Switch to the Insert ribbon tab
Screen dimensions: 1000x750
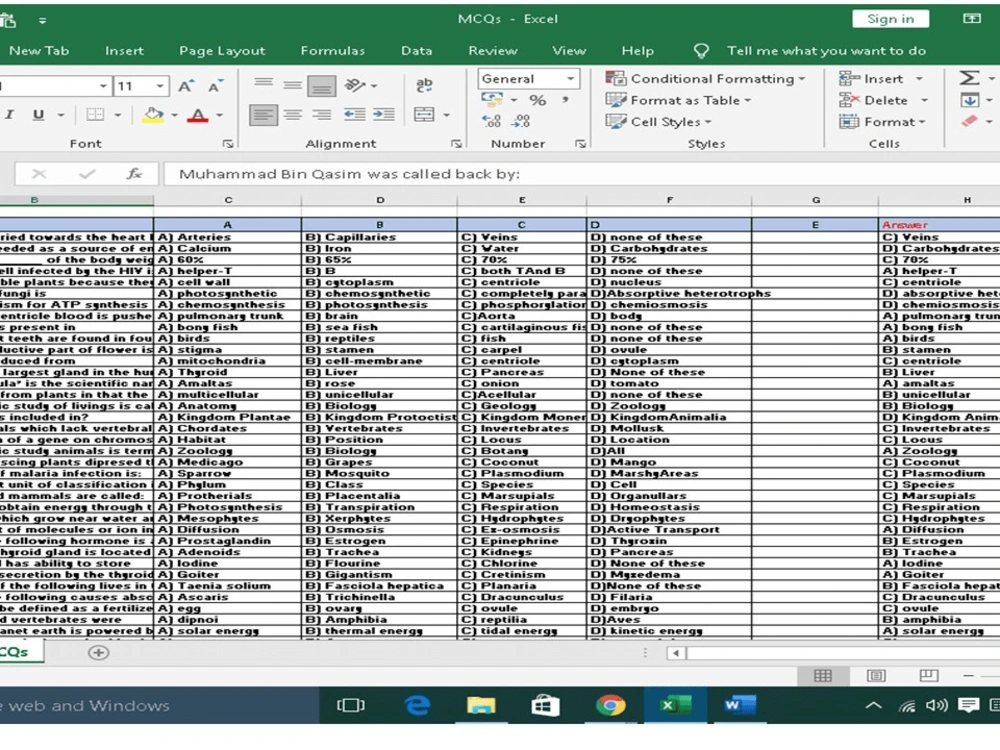(124, 50)
